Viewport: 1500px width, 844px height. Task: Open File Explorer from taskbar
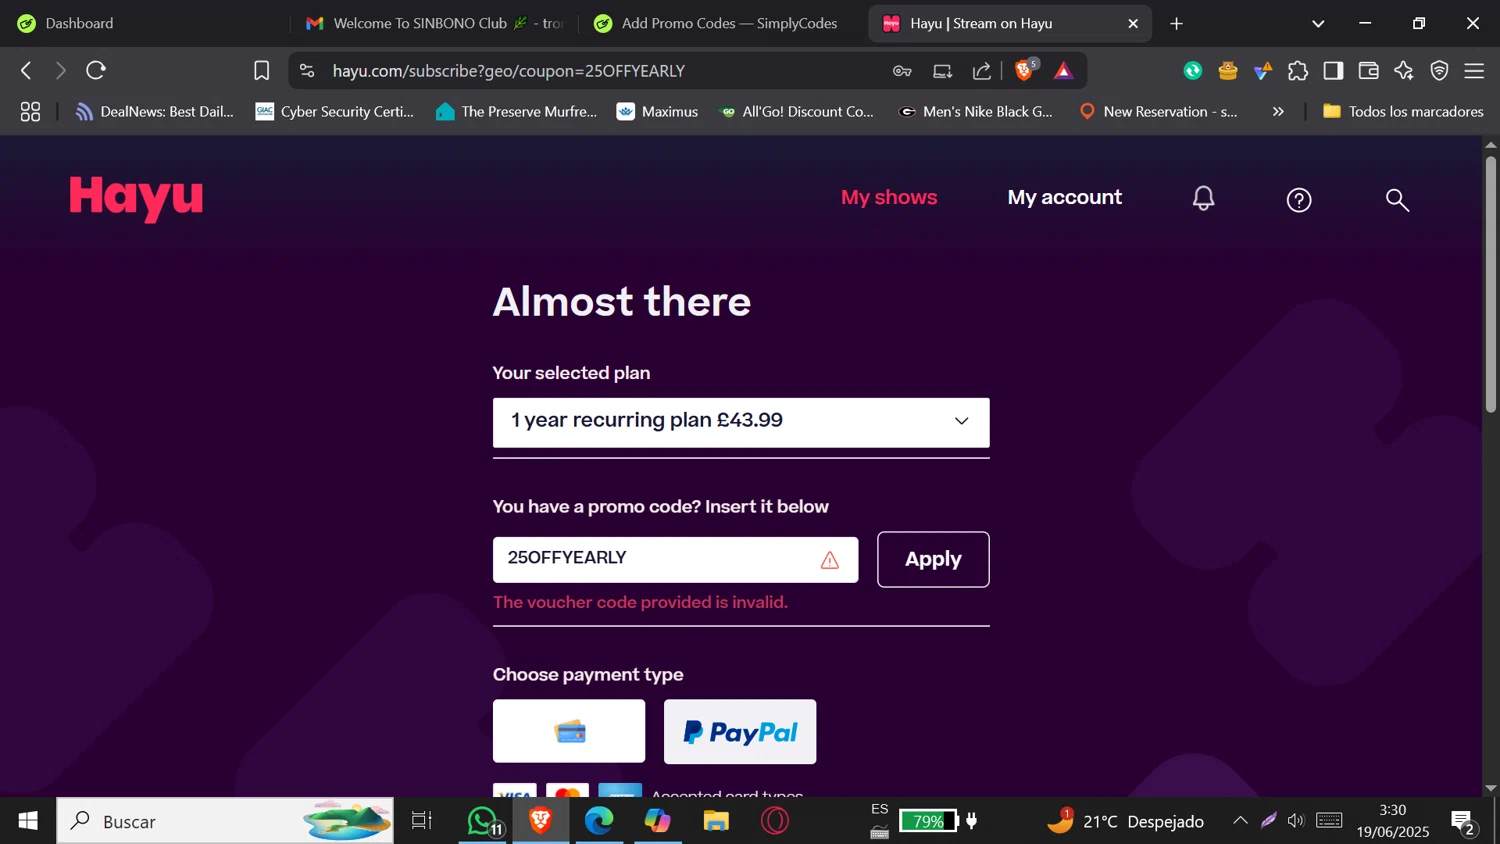tap(716, 821)
